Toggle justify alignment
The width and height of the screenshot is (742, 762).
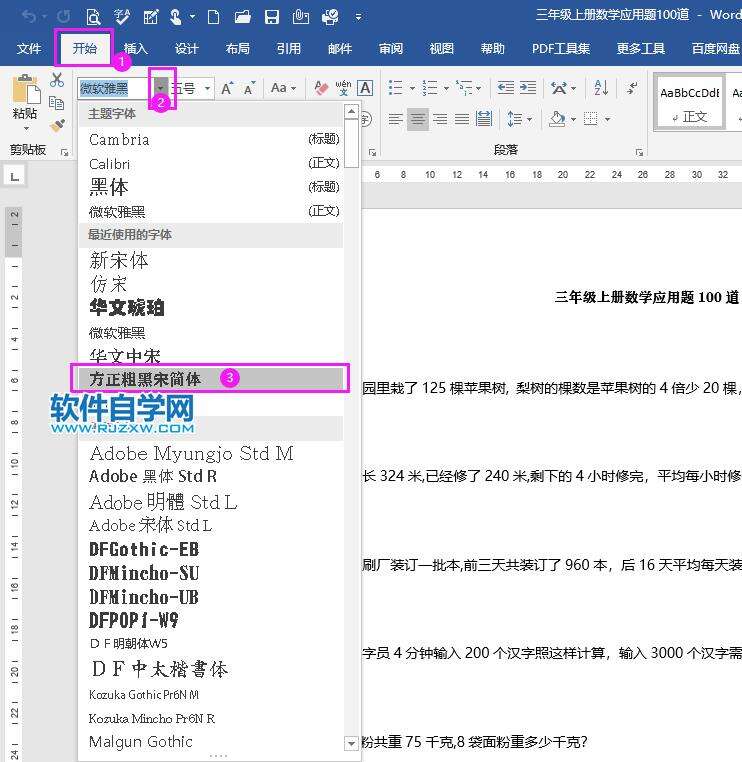pos(462,119)
